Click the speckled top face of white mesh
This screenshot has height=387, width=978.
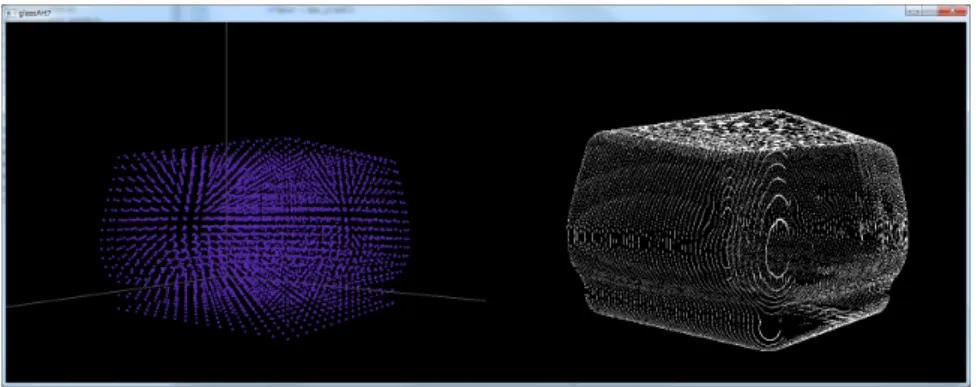742,130
